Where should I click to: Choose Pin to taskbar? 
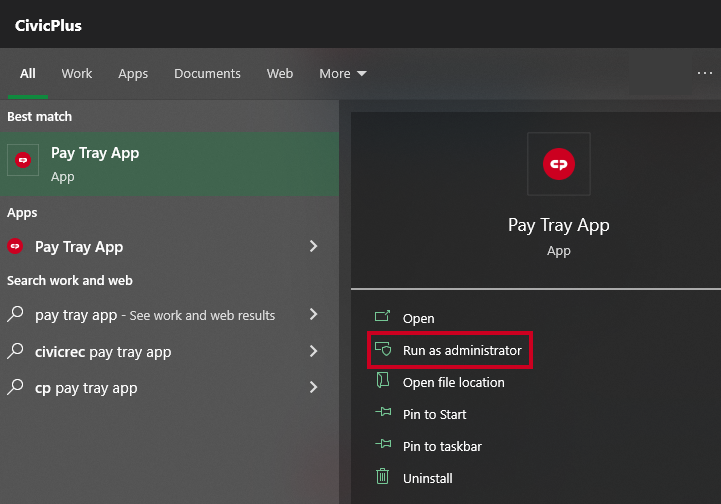(442, 447)
